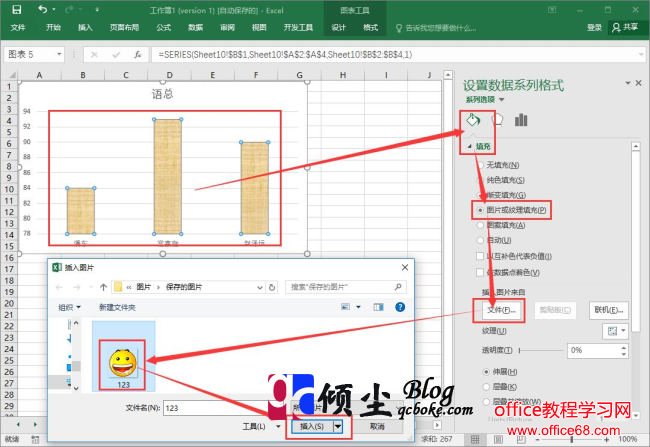
Task: Click Page Layout view icon in status bar
Action: tap(499, 439)
